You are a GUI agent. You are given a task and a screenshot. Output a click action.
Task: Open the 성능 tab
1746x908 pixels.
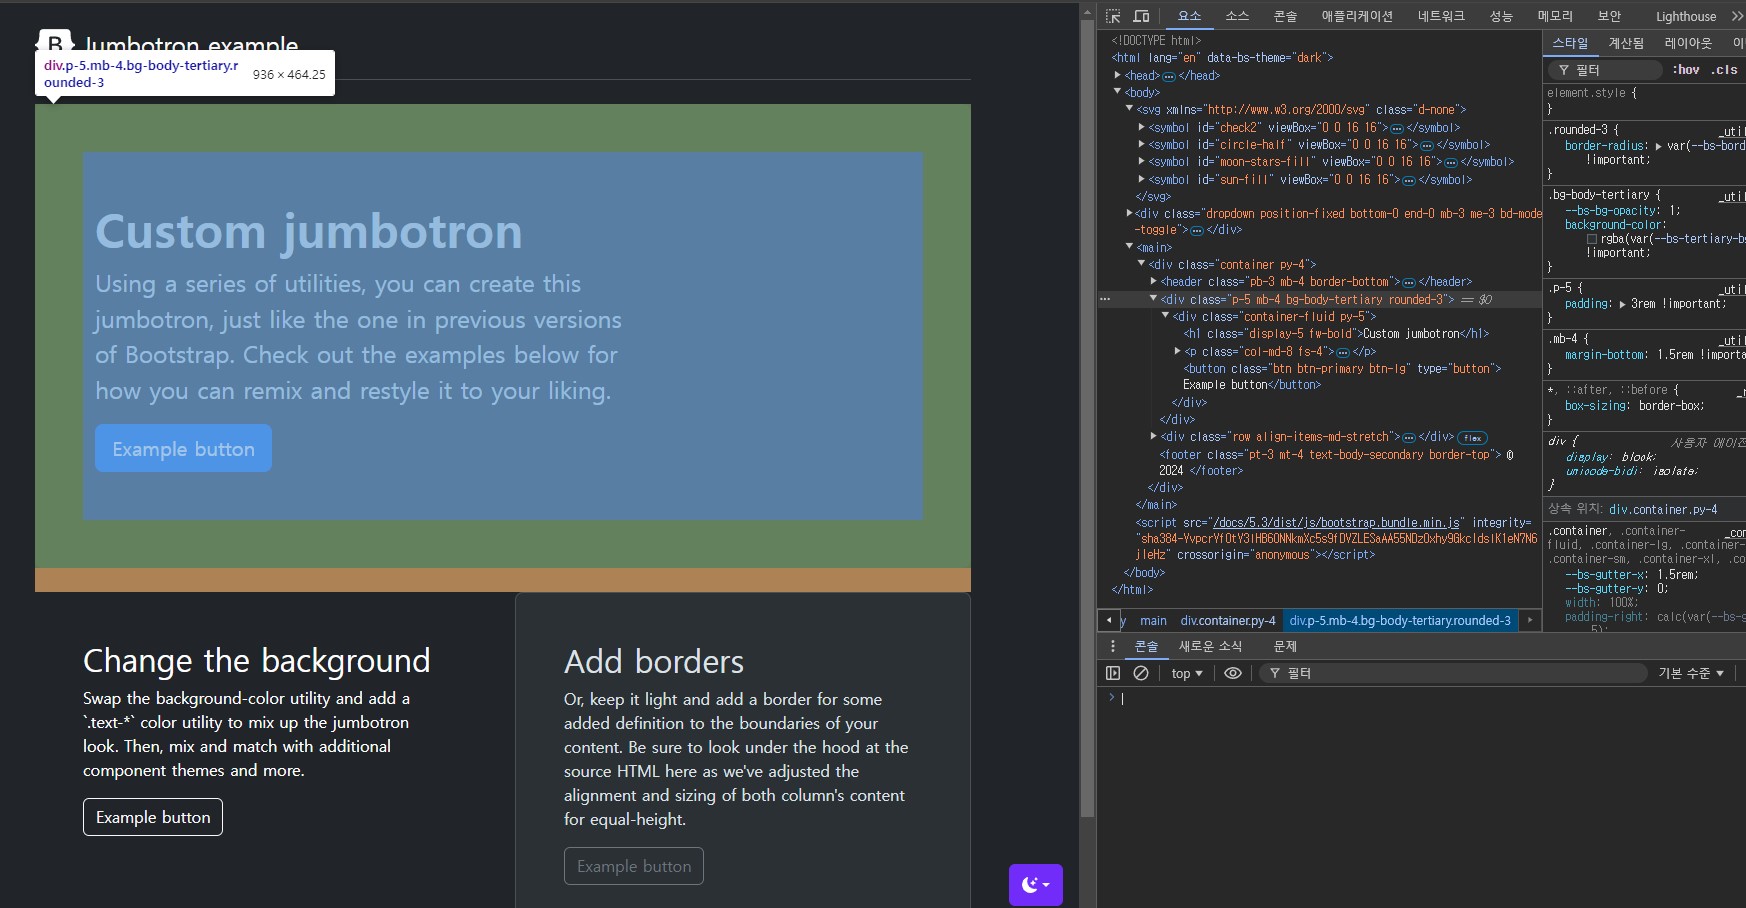1501,16
